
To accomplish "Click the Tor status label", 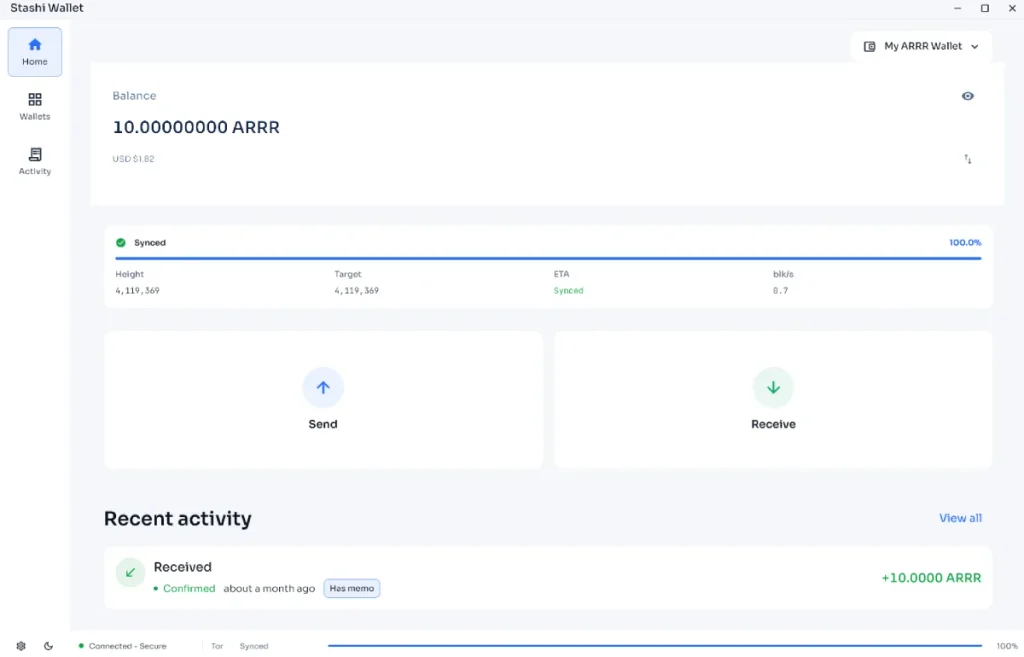I will [217, 646].
